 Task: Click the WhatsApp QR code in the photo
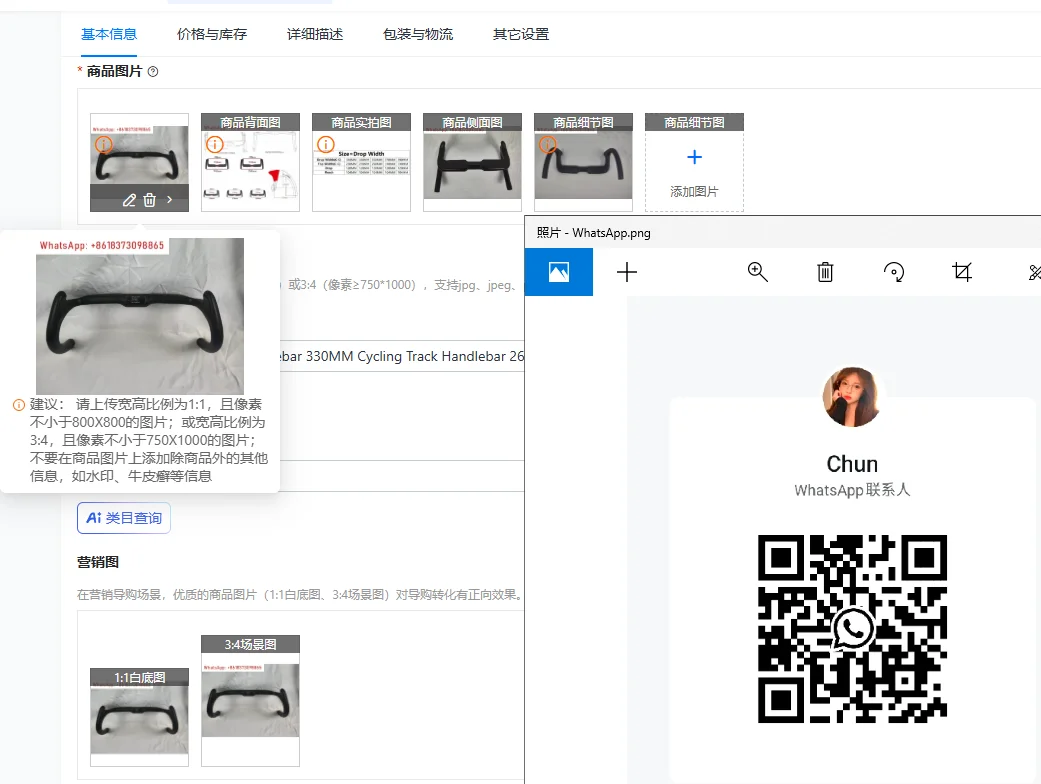point(852,629)
